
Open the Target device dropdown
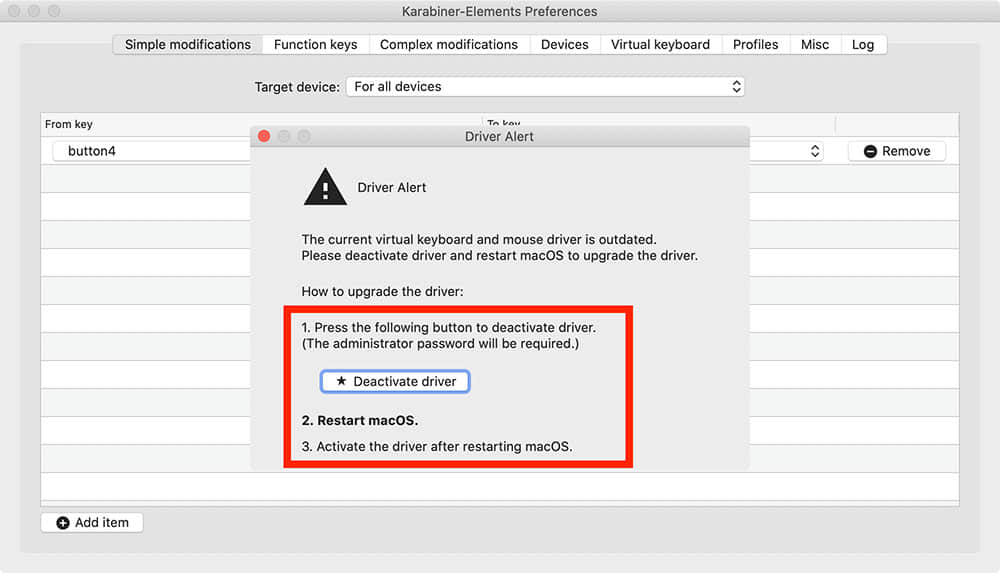(x=545, y=87)
